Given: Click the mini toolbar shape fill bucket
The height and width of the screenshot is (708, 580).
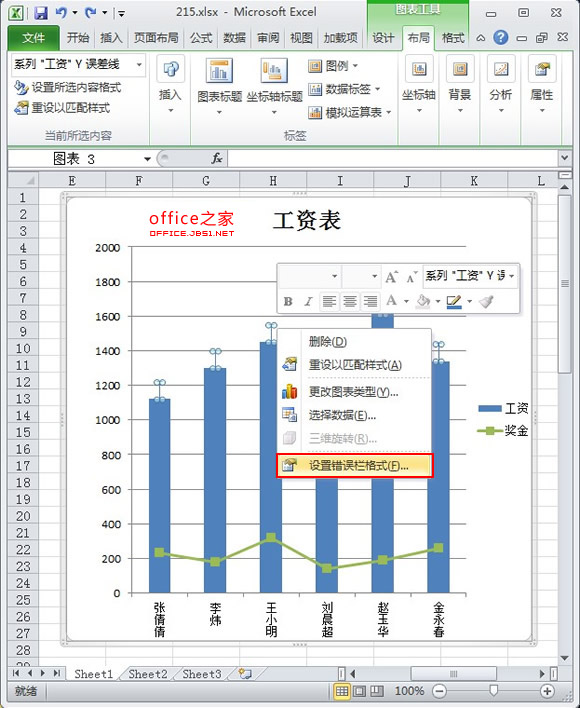Looking at the screenshot, I should [423, 301].
